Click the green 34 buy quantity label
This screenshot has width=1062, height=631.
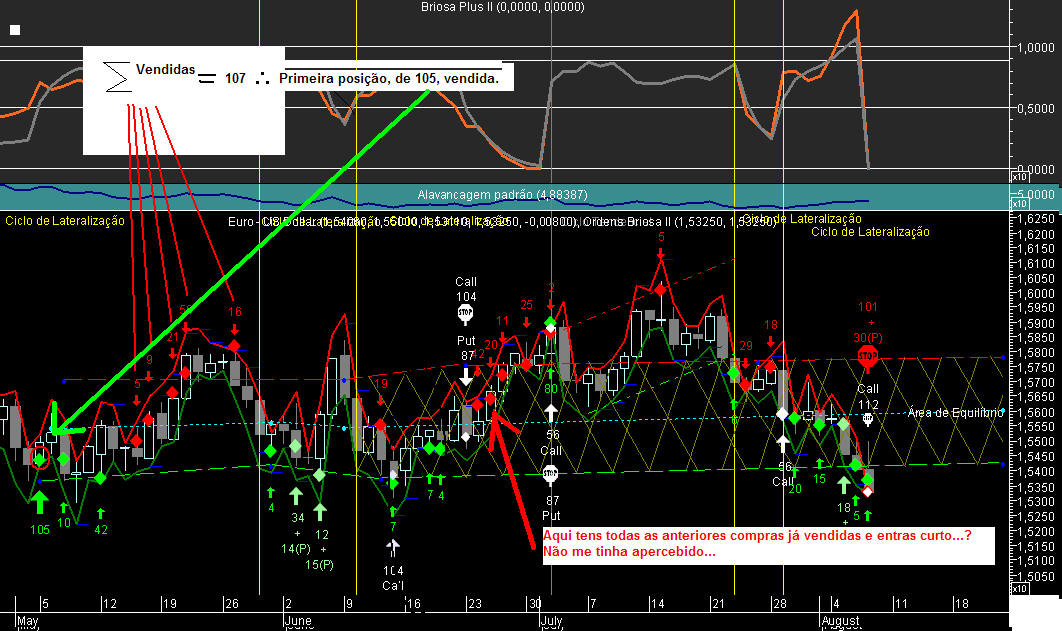[x=298, y=517]
